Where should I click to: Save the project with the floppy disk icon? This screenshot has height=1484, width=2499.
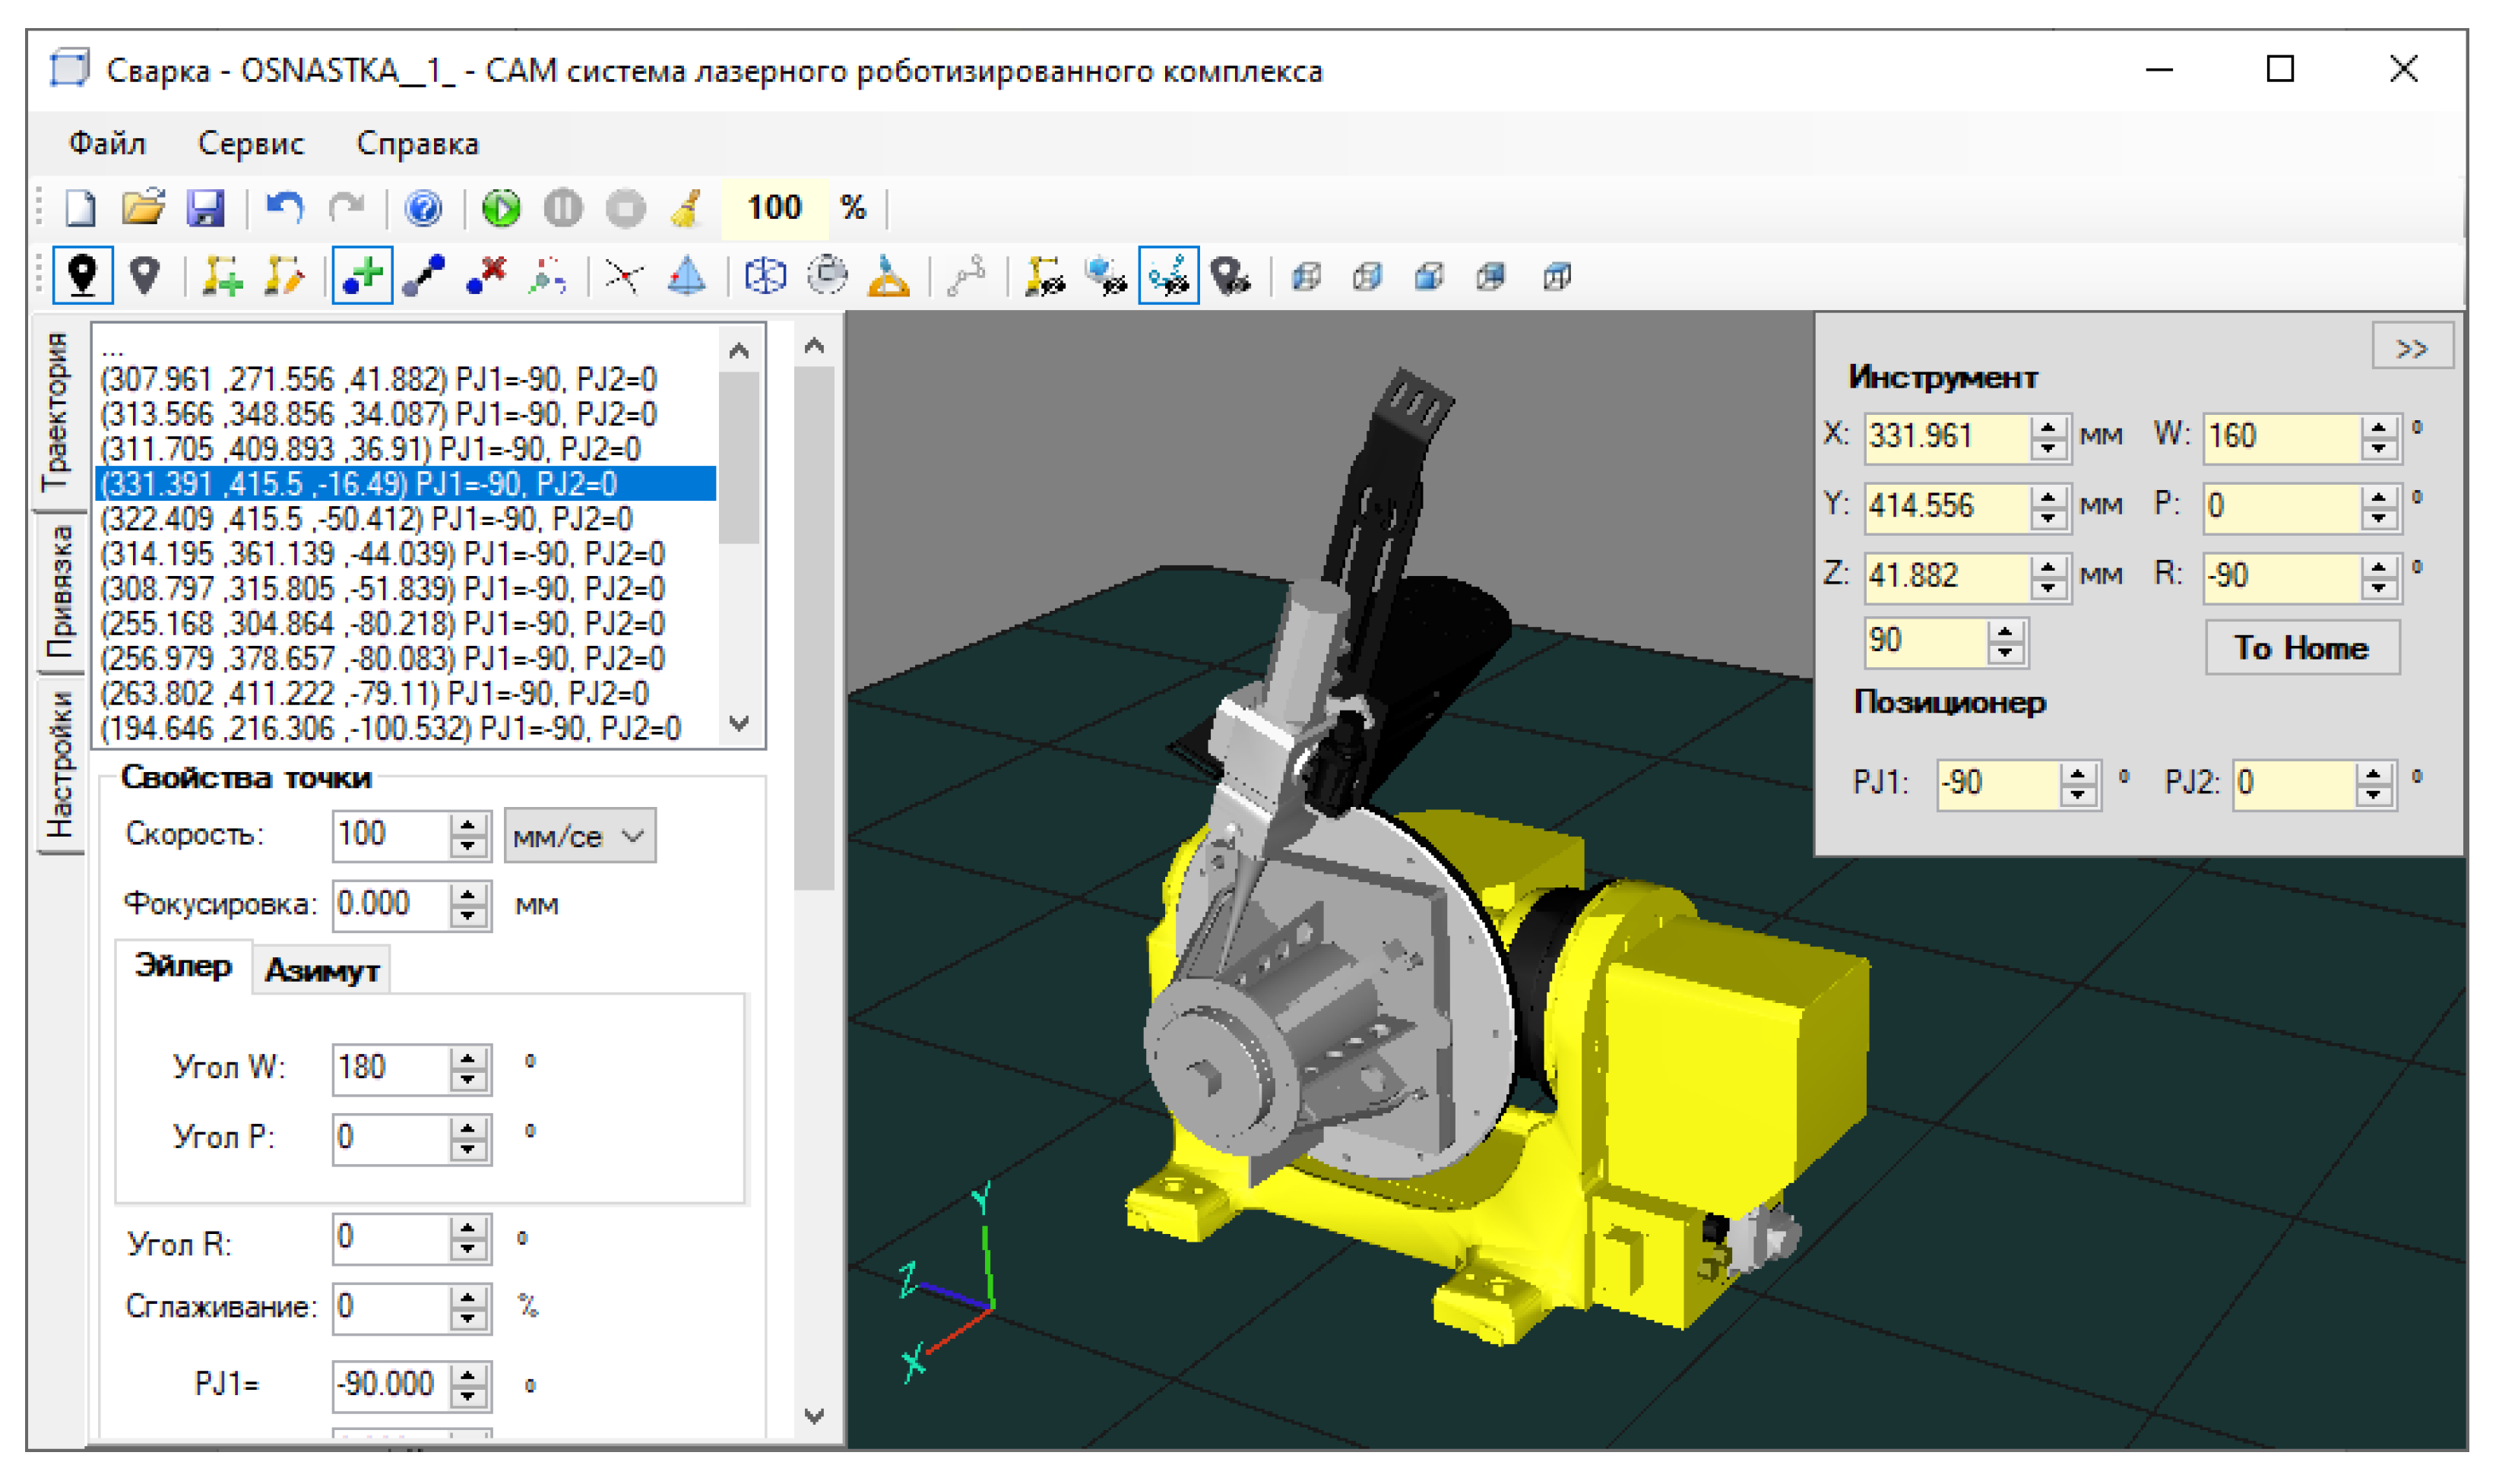click(x=205, y=208)
